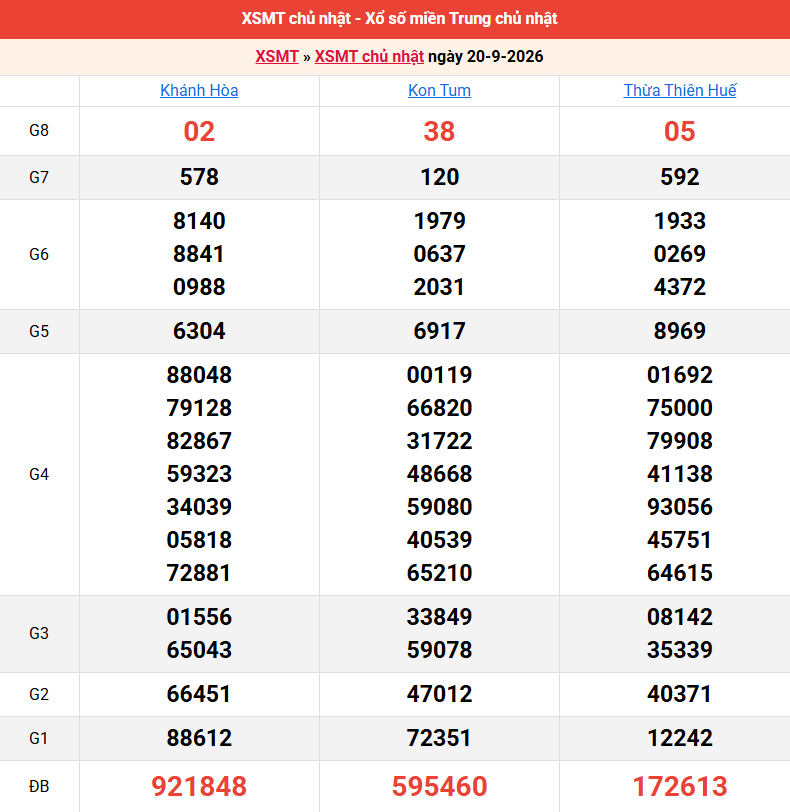Click G4 result 00119
The height and width of the screenshot is (812, 790).
tap(440, 375)
